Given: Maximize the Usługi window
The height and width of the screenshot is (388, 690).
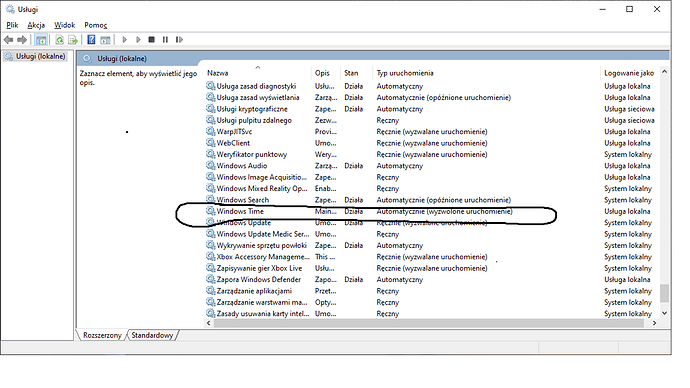Looking at the screenshot, I should (630, 9).
